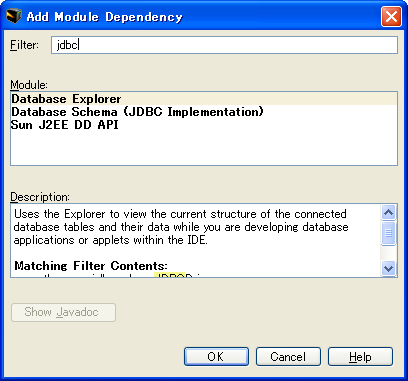Click the description scrollbar down arrow
This screenshot has width=408, height=381.
(x=388, y=268)
